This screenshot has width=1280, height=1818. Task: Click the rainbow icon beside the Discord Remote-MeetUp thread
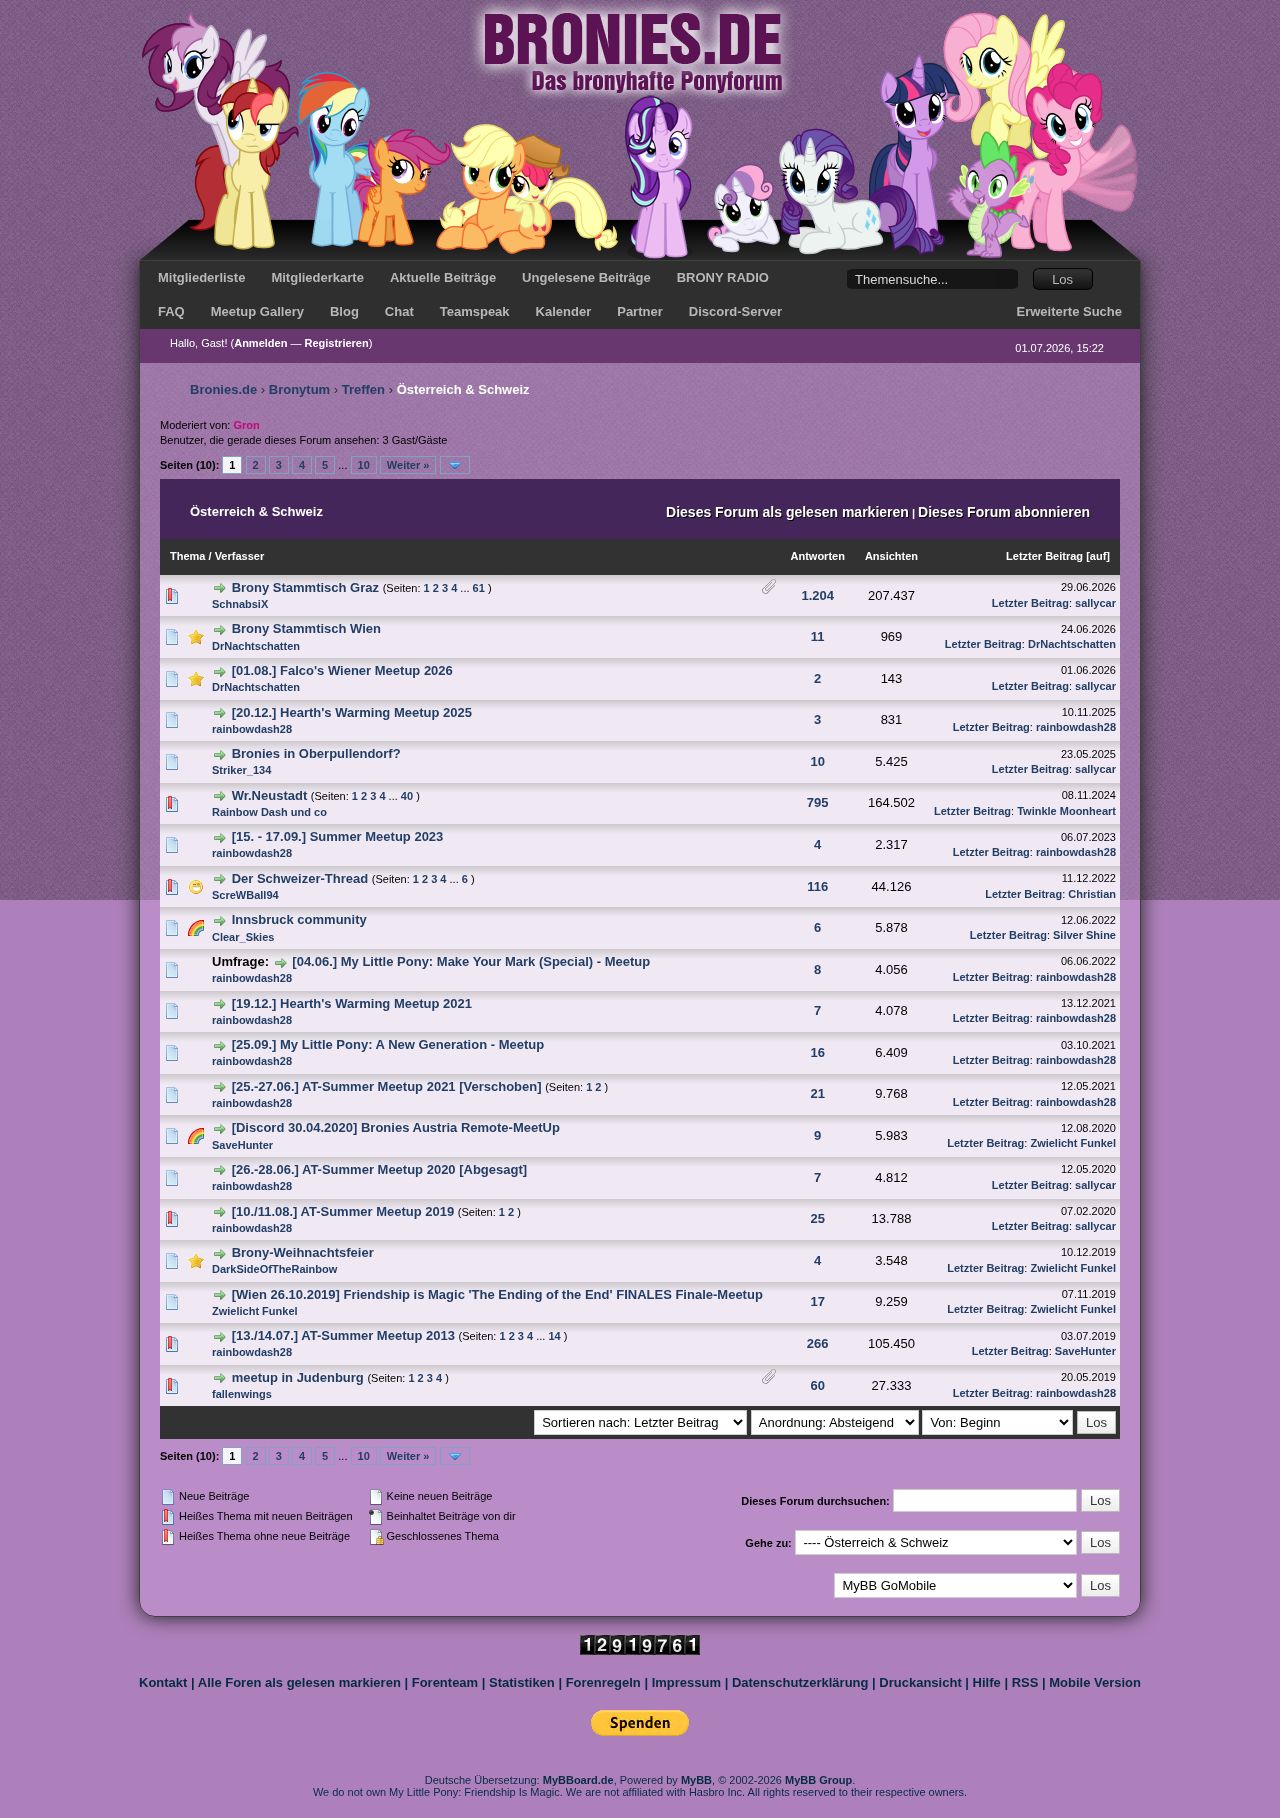pyautogui.click(x=196, y=1136)
